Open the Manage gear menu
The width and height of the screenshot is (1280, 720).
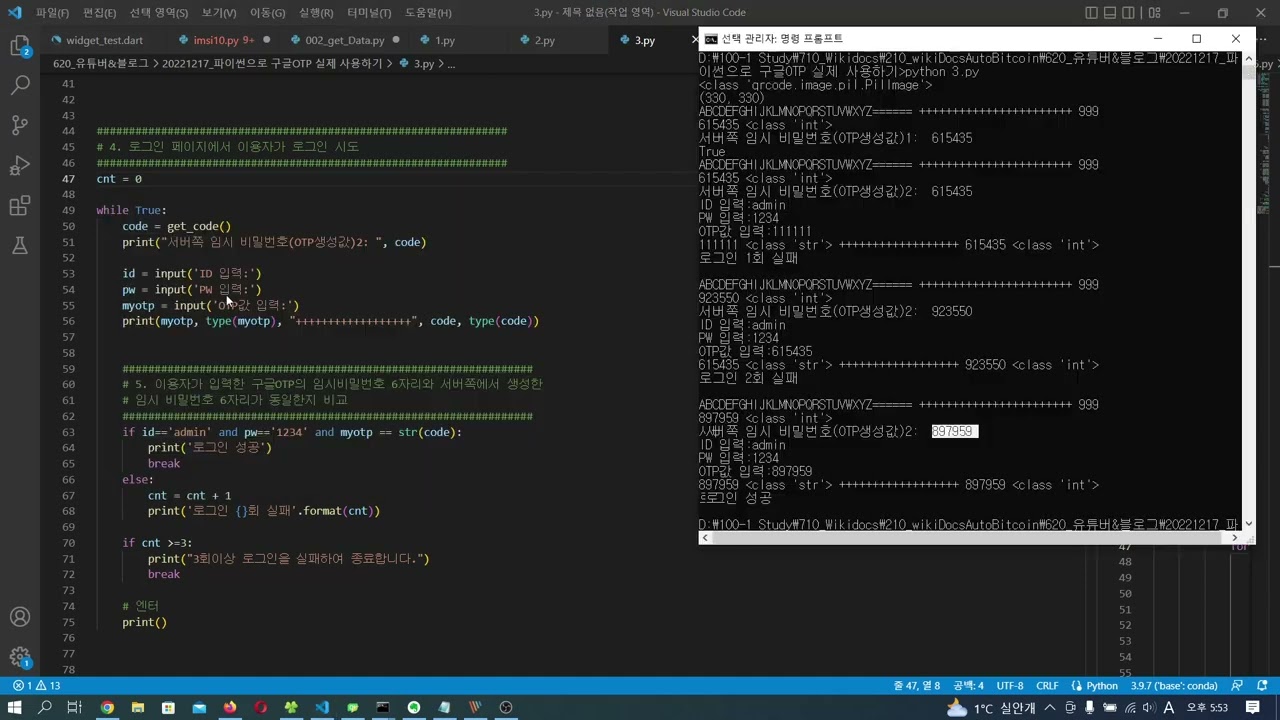pos(20,657)
